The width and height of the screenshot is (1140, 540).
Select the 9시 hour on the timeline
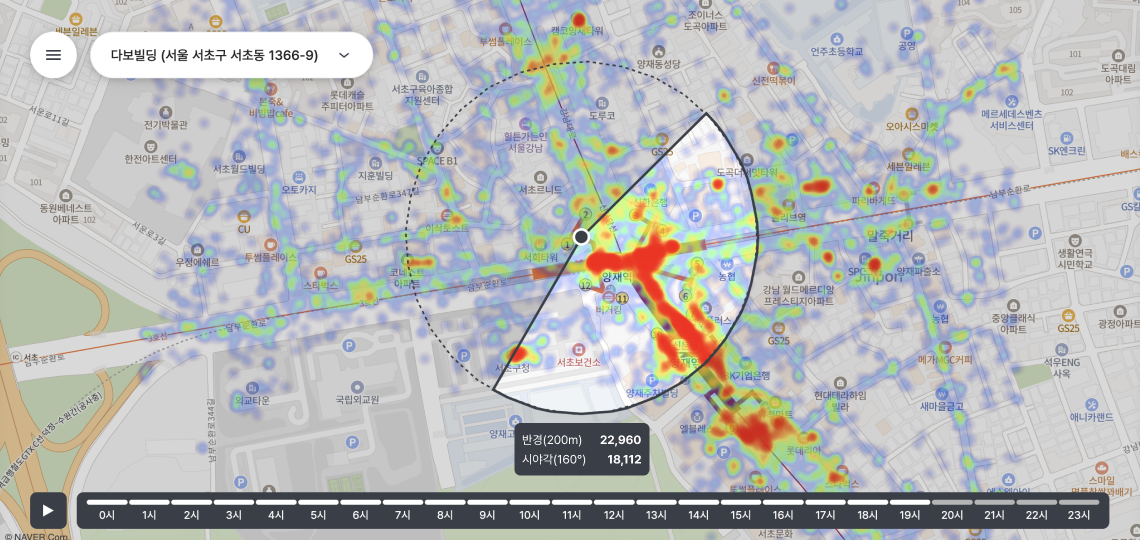[487, 509]
